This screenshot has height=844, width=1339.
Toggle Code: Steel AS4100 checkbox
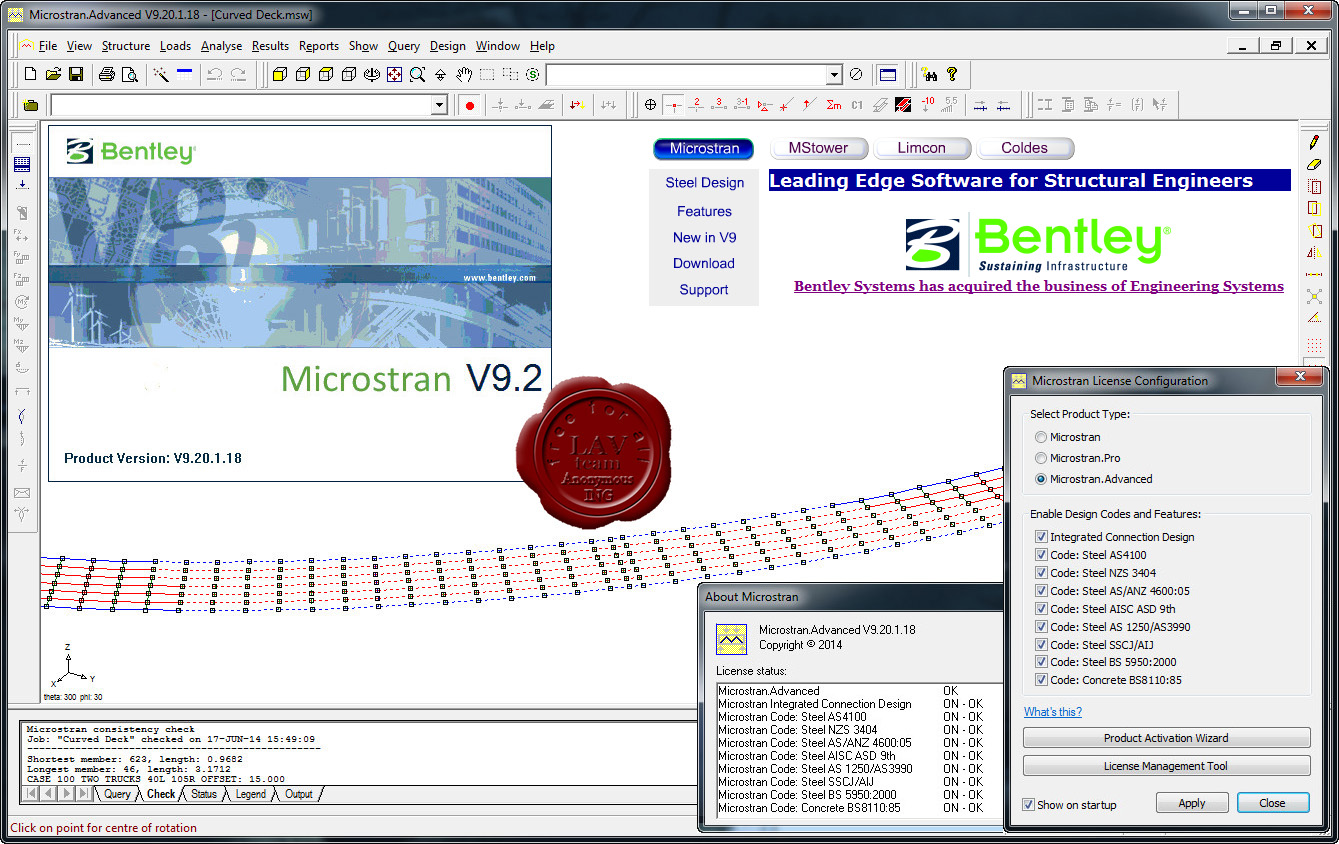(x=1042, y=555)
